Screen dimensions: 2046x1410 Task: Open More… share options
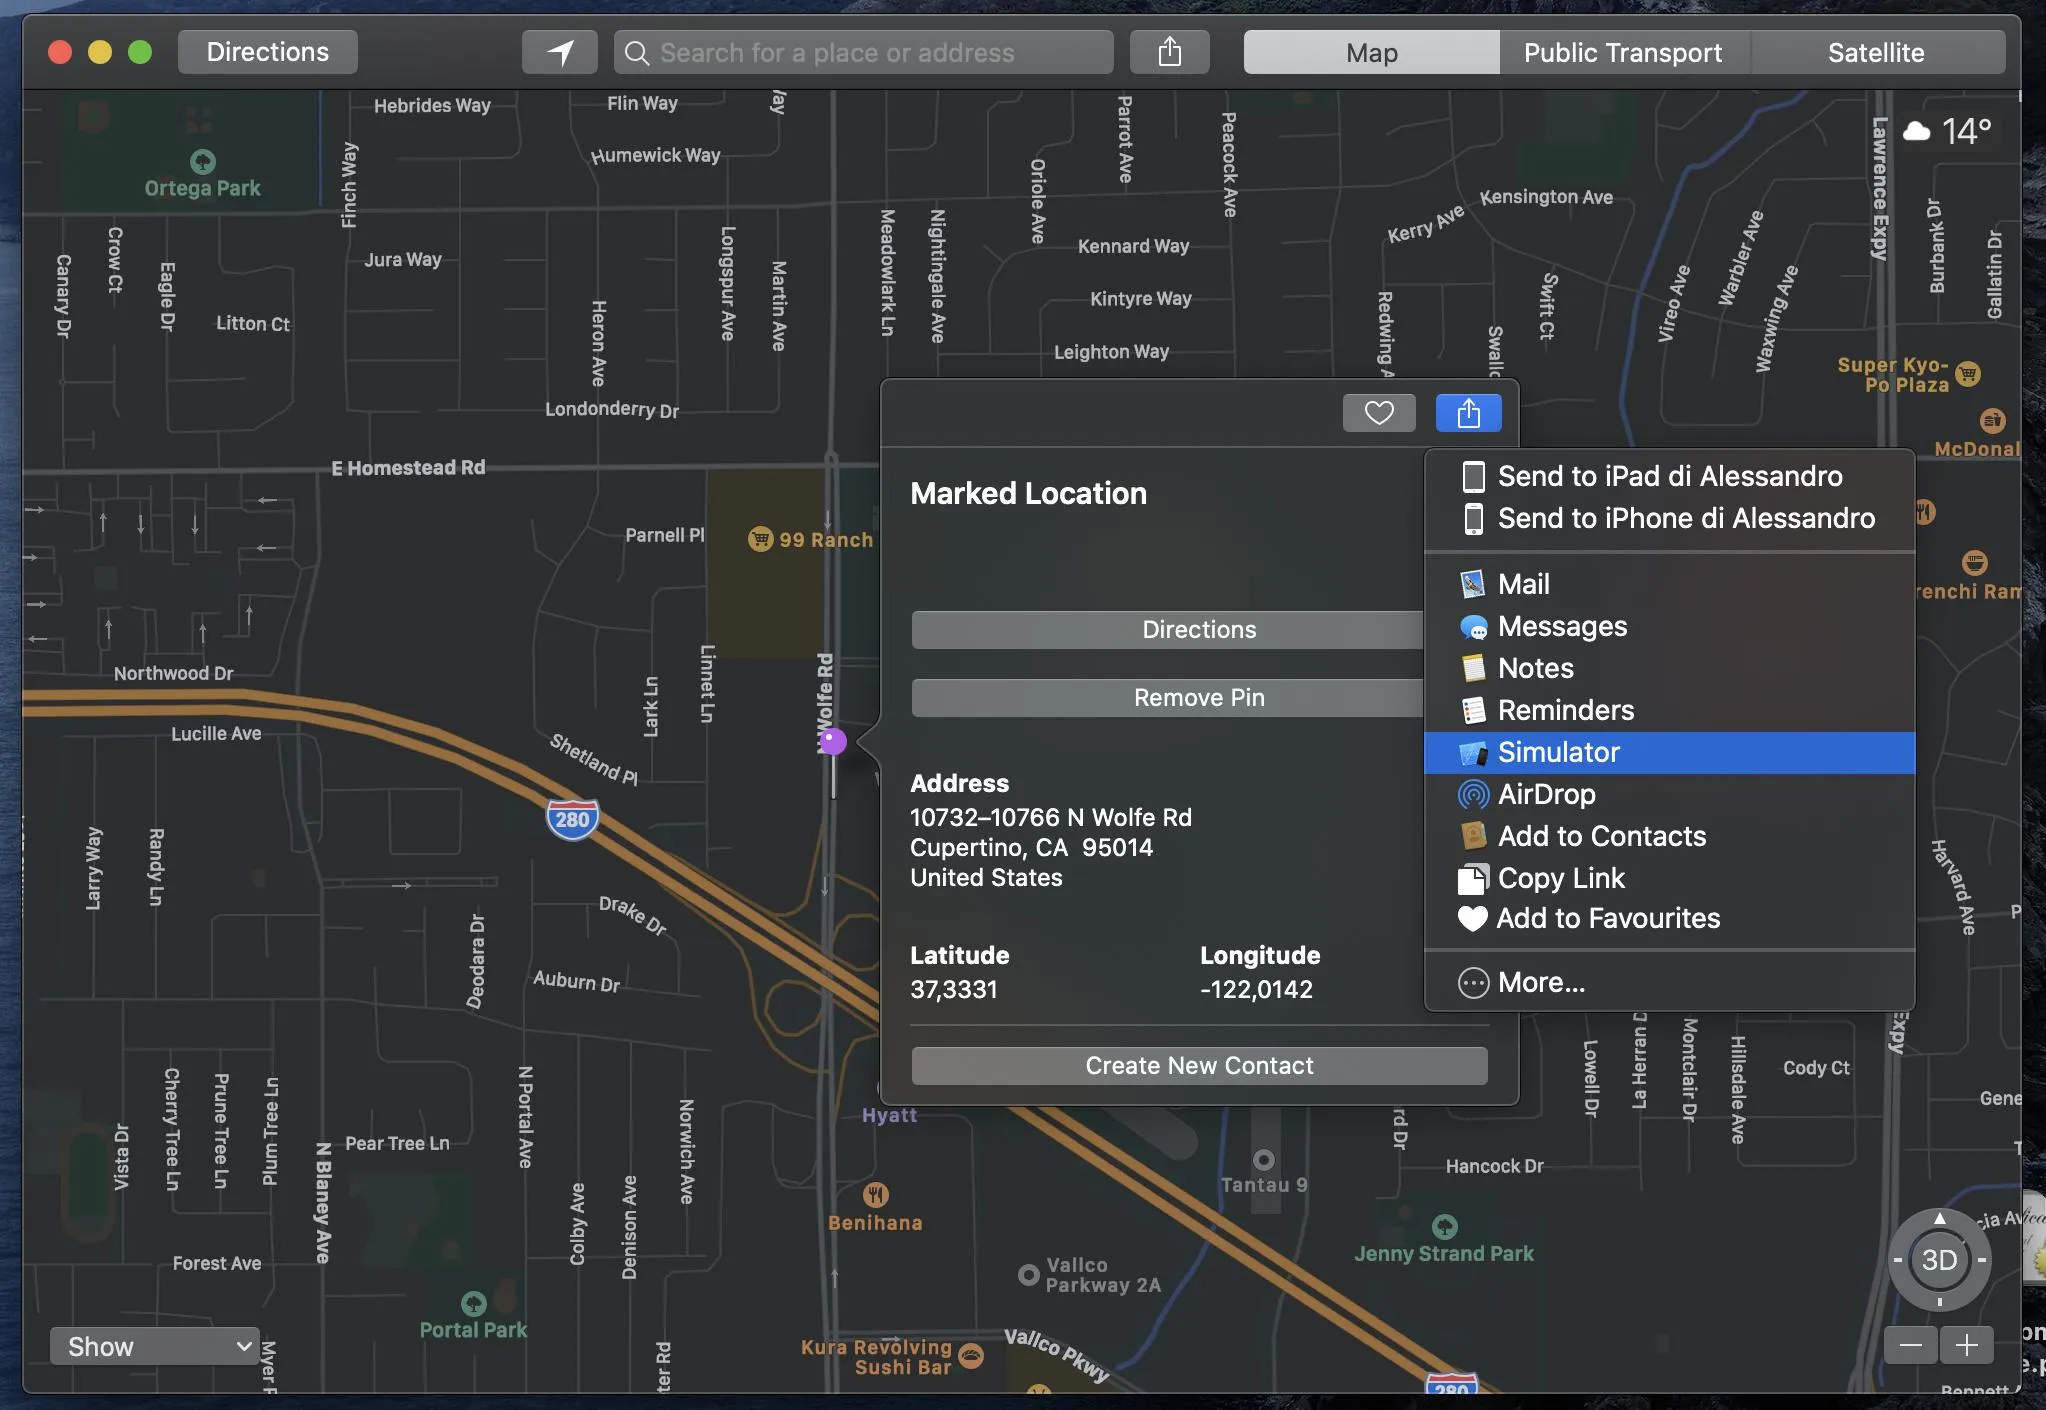pos(1540,983)
